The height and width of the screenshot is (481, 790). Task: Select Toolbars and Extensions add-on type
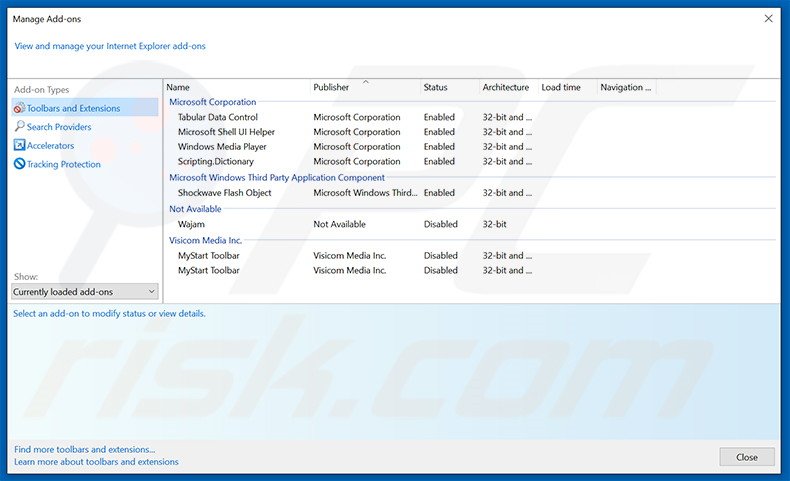click(85, 108)
